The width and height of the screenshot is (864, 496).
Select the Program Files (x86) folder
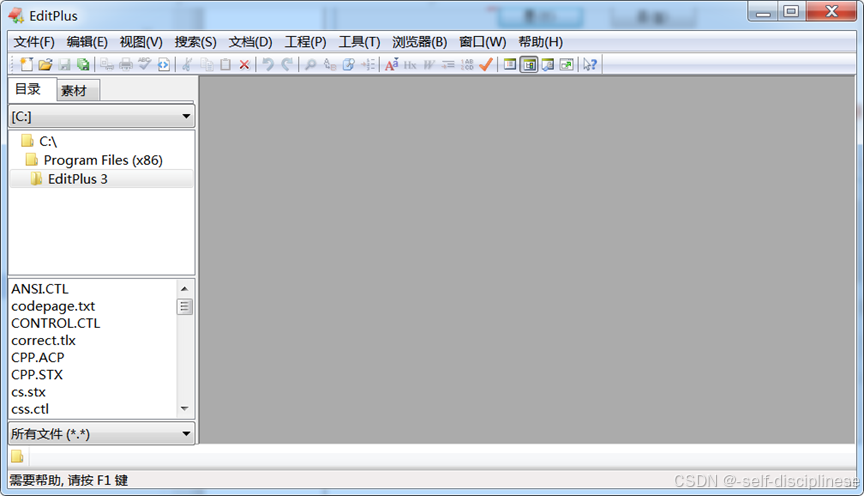coord(94,160)
